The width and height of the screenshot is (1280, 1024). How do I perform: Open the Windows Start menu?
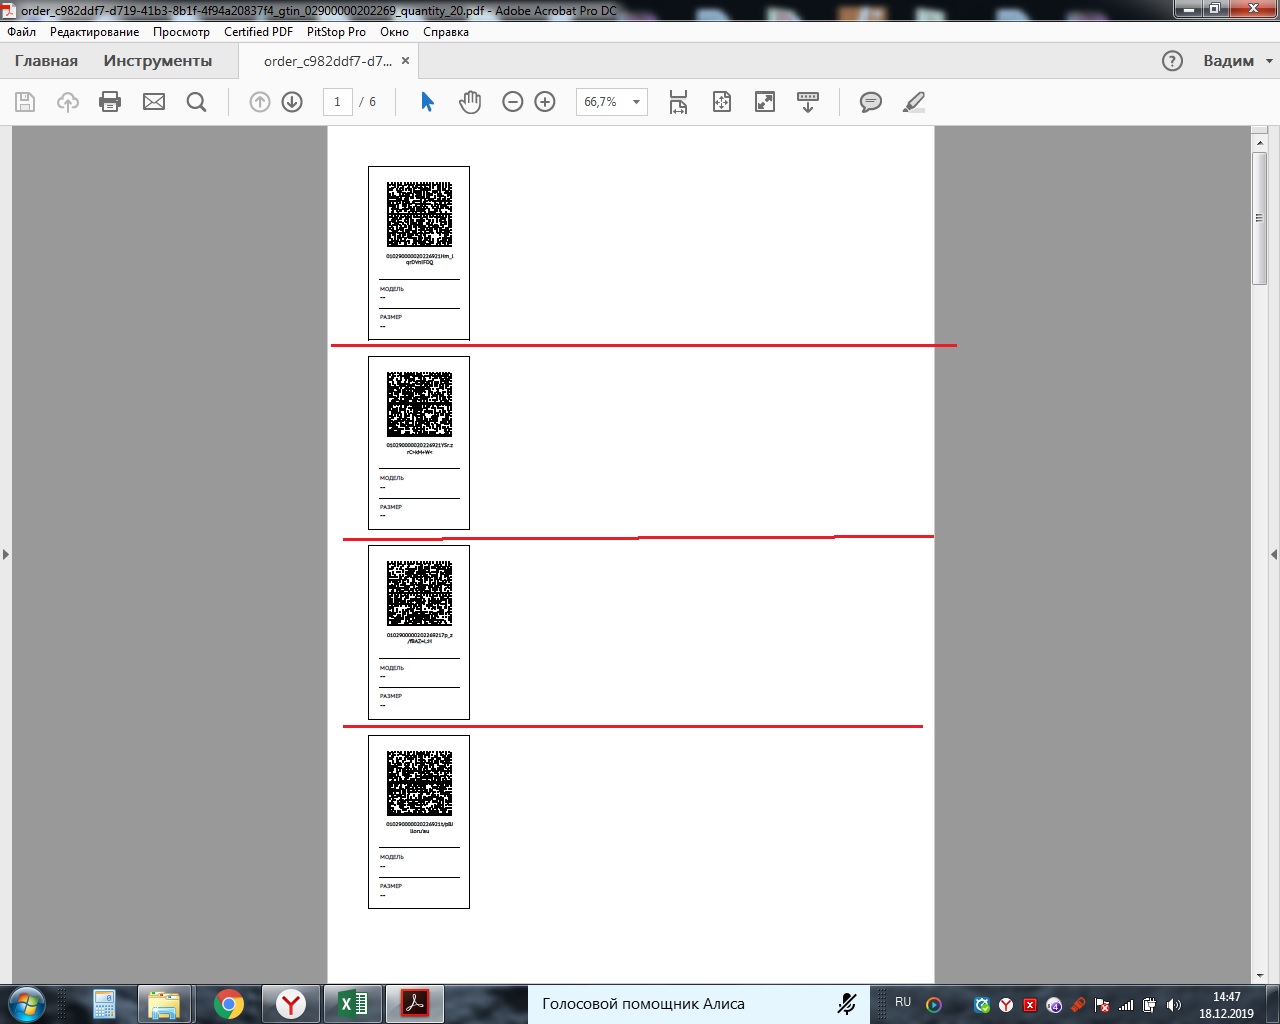[27, 1004]
